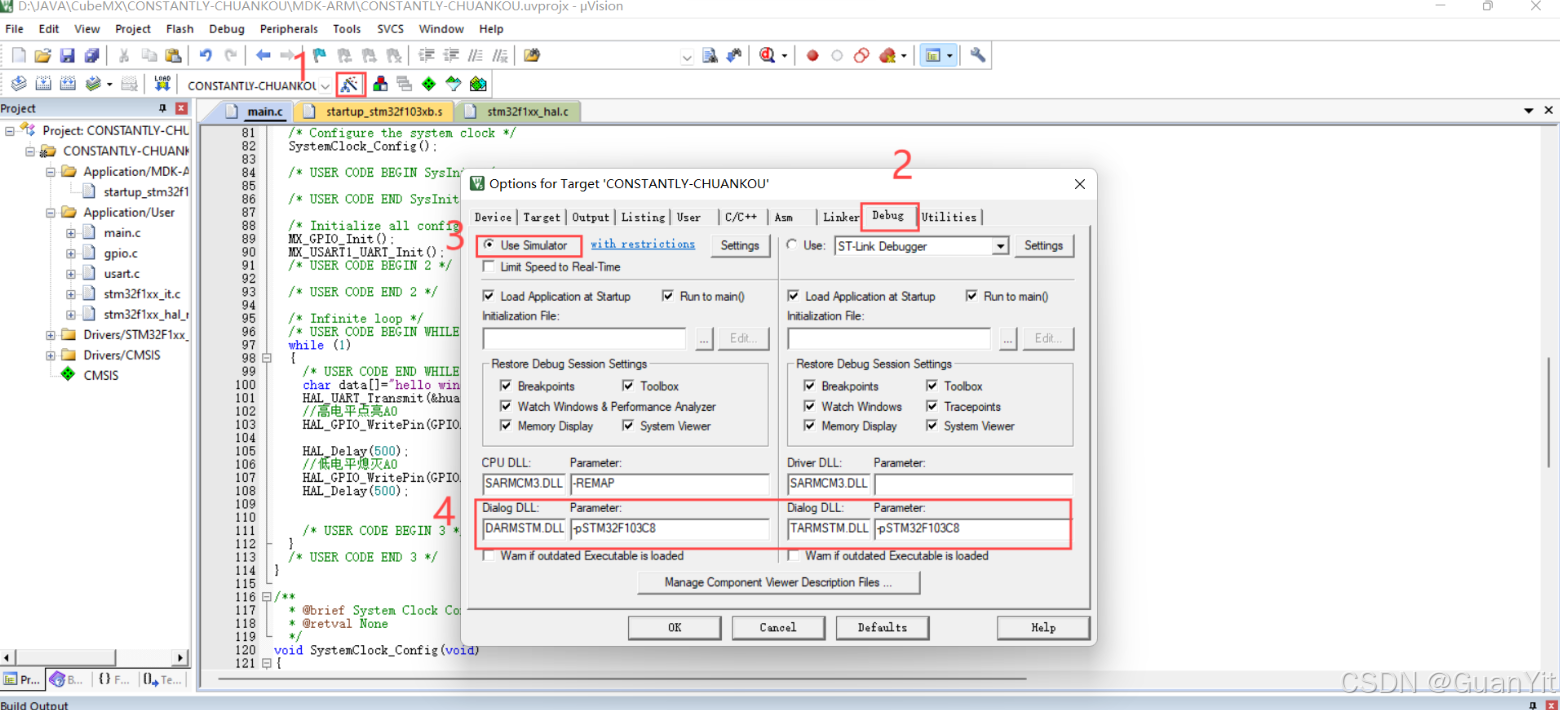
Task: Enable Limit Speed to Real-Time
Action: click(x=489, y=267)
